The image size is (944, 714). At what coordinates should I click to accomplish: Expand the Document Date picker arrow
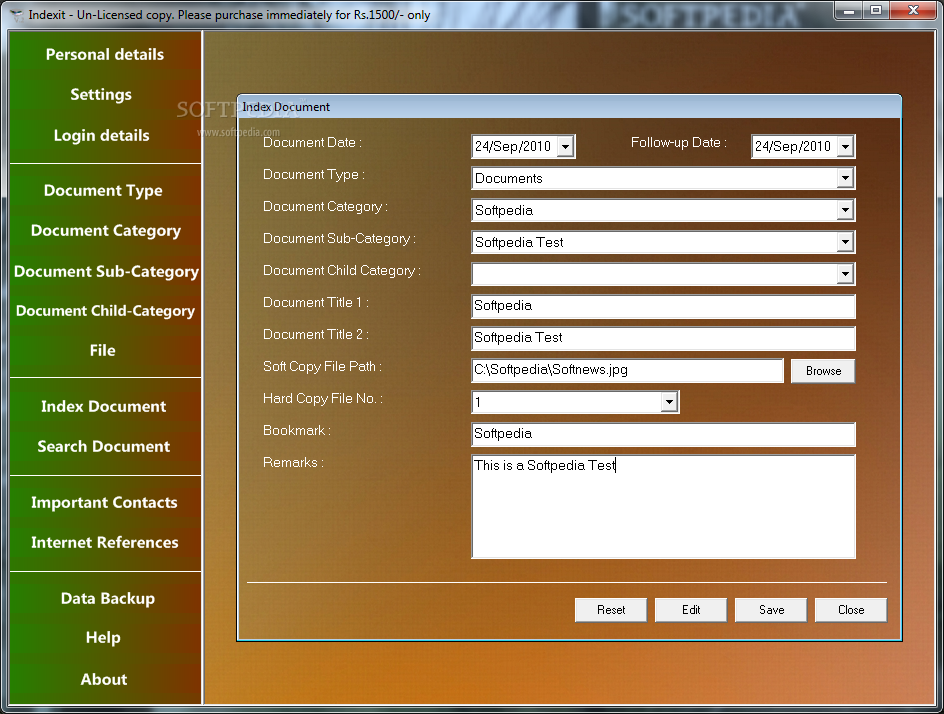(565, 146)
